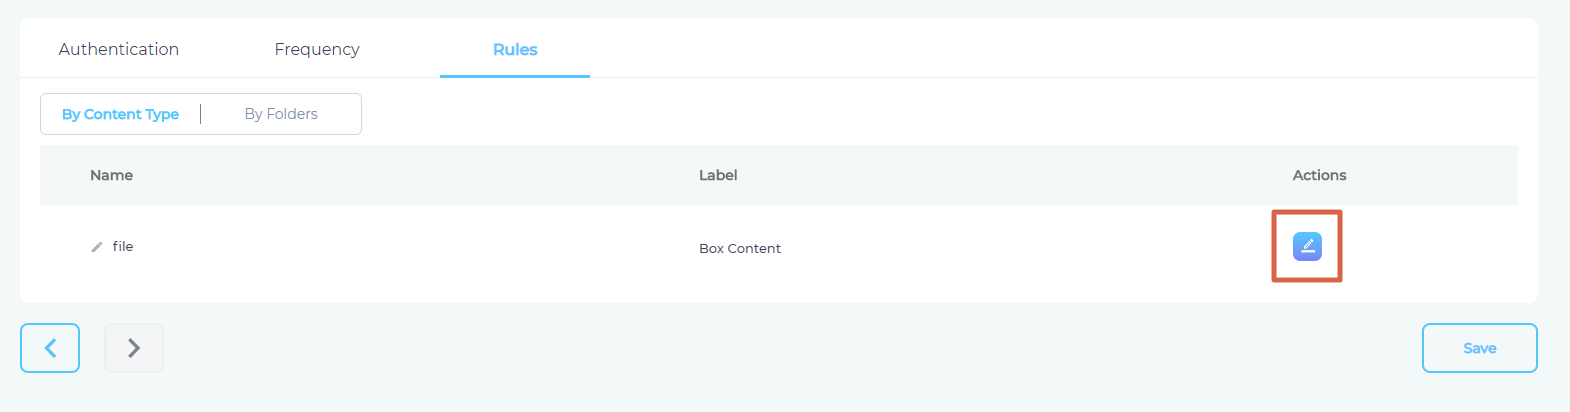Image resolution: width=1570 pixels, height=412 pixels.
Task: Click the Actions column header
Action: pyautogui.click(x=1319, y=175)
